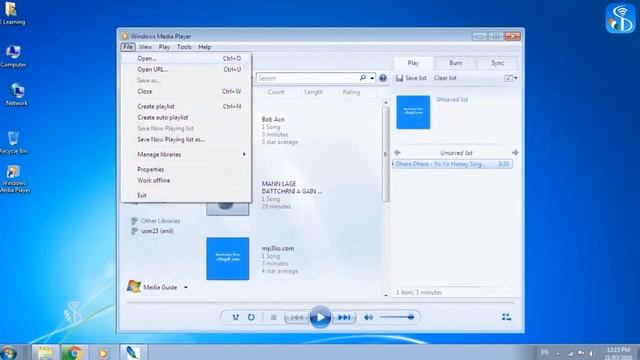Open the File menu
Viewport: 640px width, 360px height.
click(128, 47)
